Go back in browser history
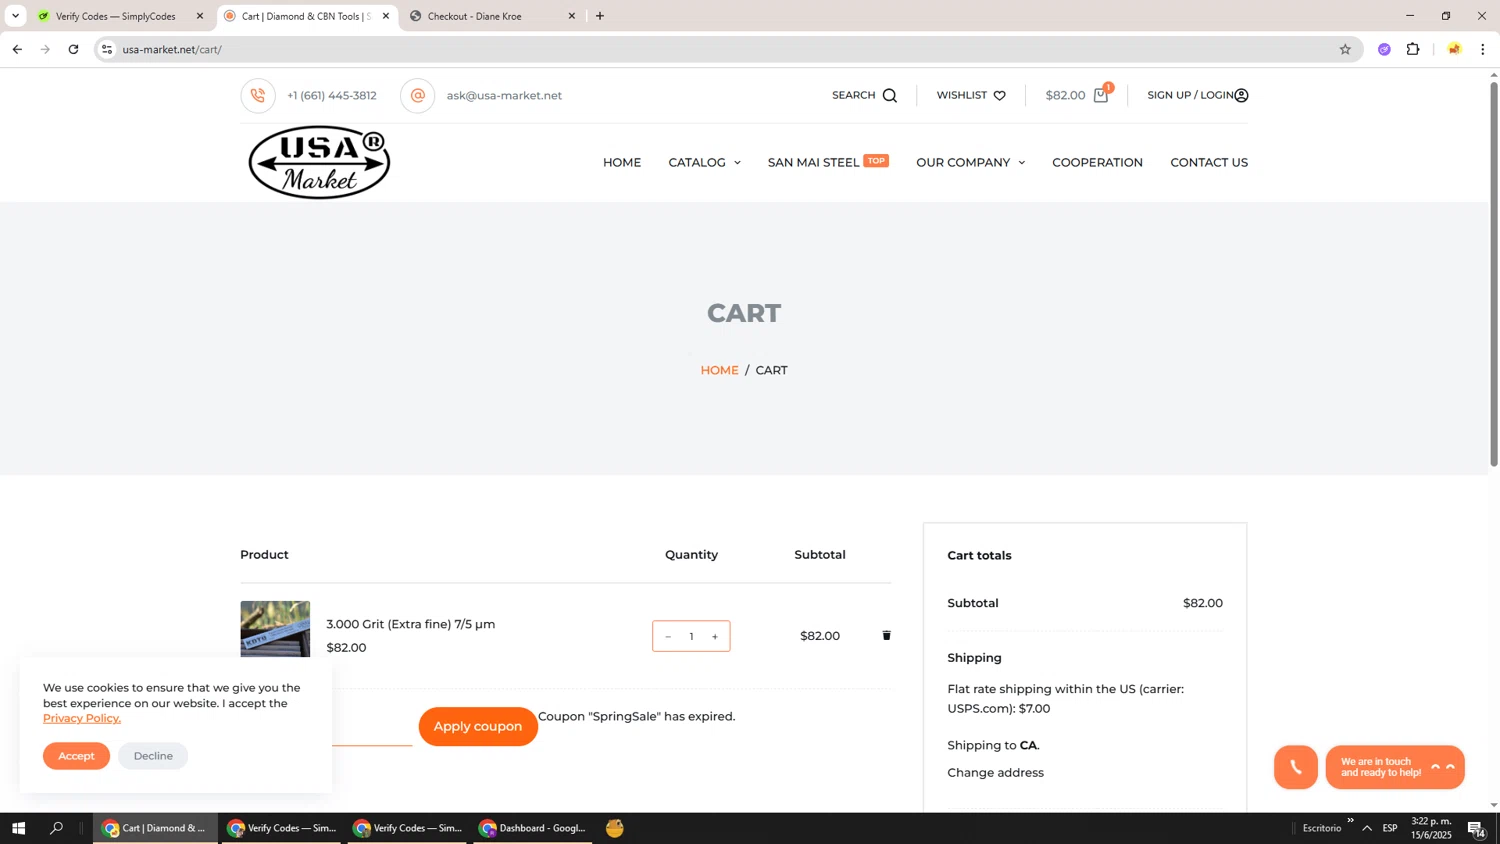1500x844 pixels. pos(17,49)
